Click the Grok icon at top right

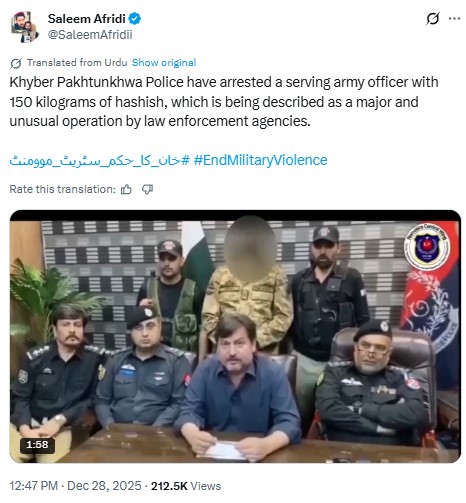coord(432,19)
